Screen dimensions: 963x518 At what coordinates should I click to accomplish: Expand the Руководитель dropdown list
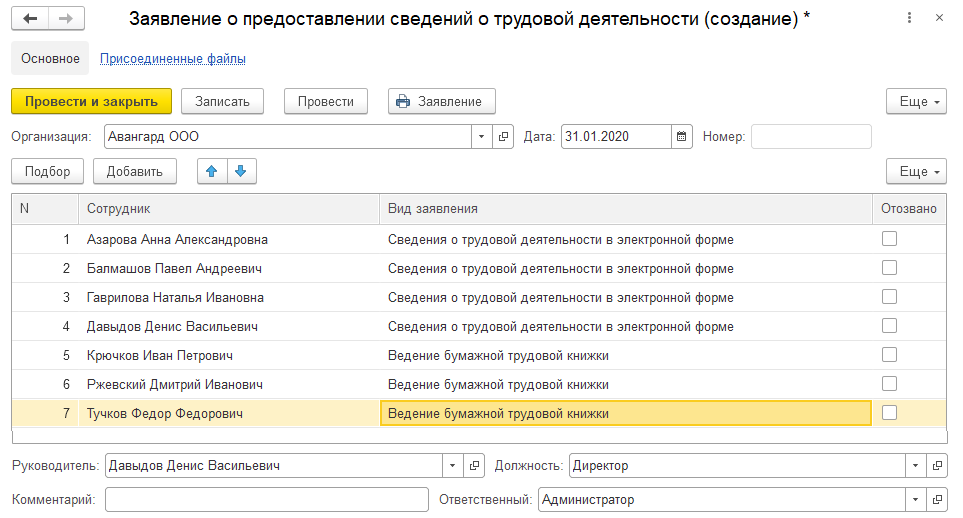[x=451, y=466]
